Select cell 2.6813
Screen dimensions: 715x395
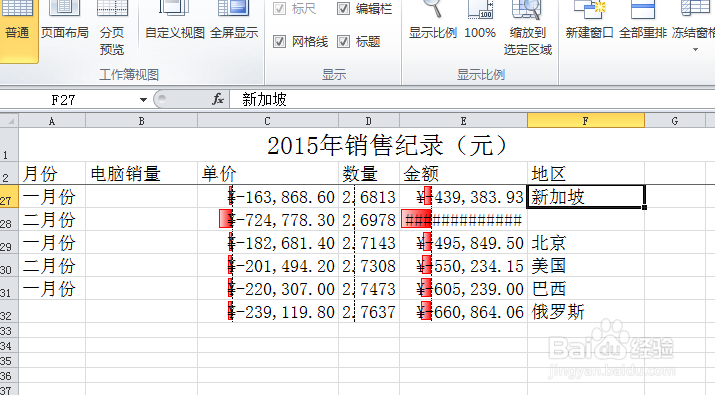(369, 197)
